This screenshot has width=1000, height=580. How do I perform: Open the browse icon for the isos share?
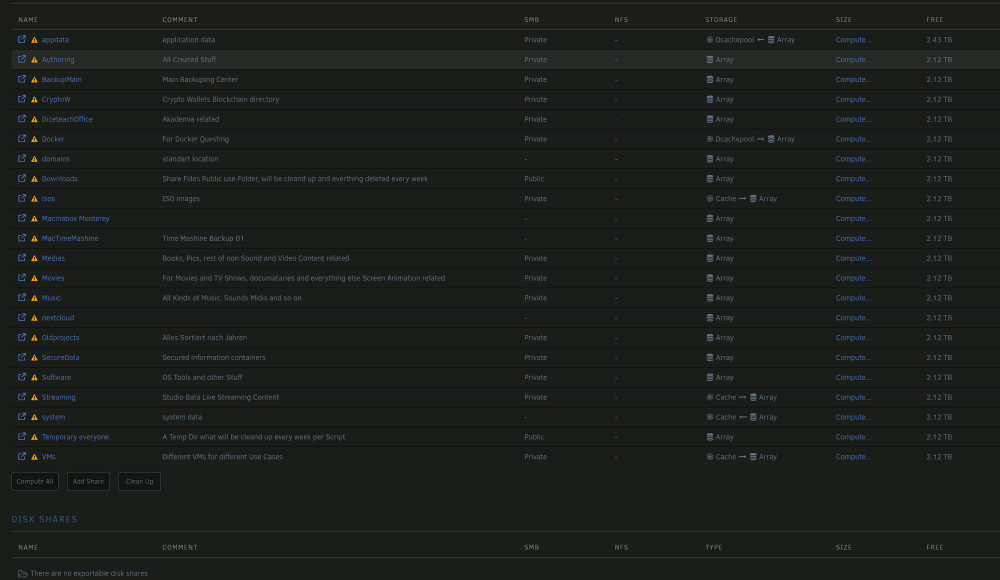(22, 198)
